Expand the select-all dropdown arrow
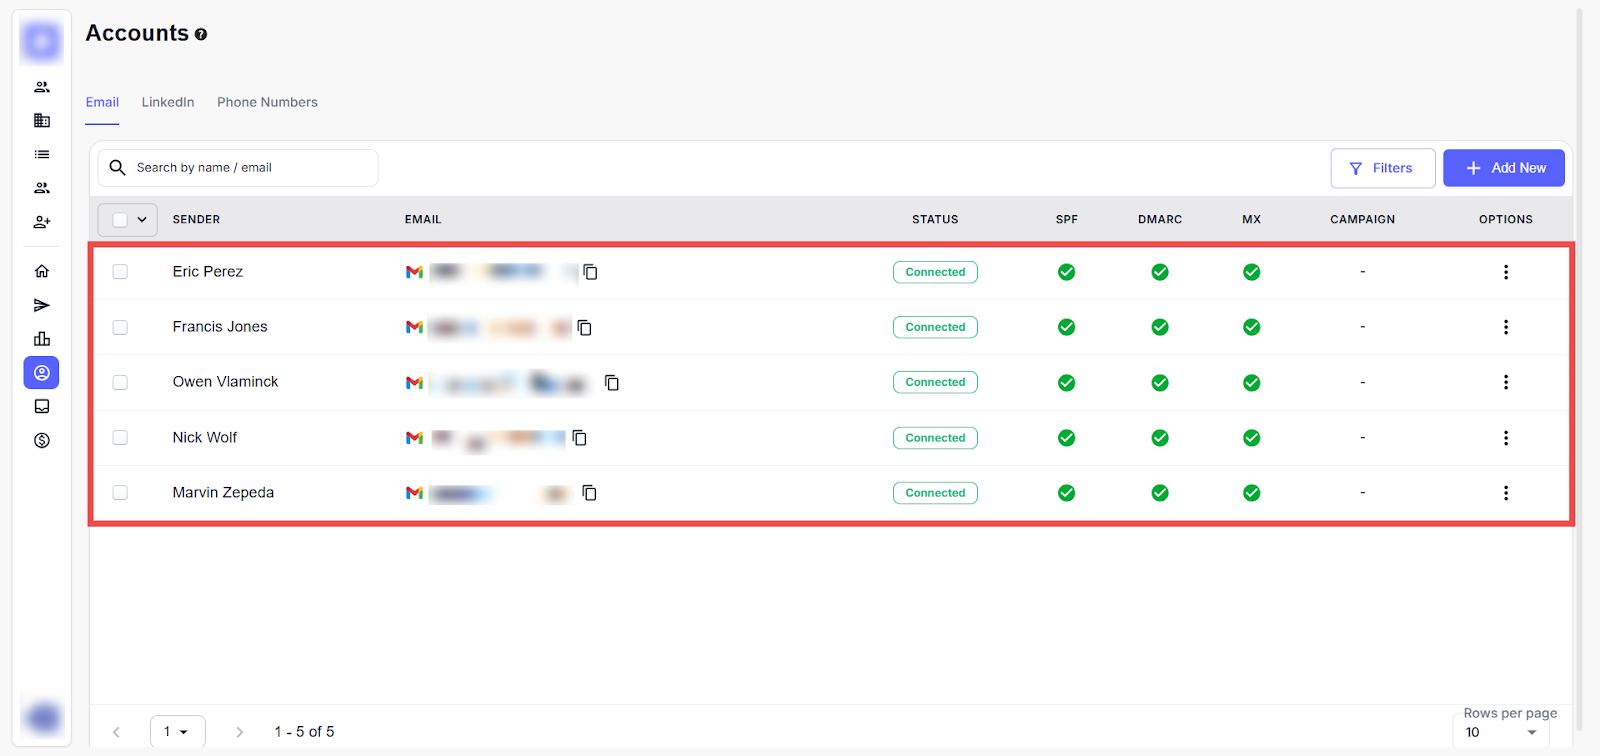The height and width of the screenshot is (756, 1600). pos(142,220)
